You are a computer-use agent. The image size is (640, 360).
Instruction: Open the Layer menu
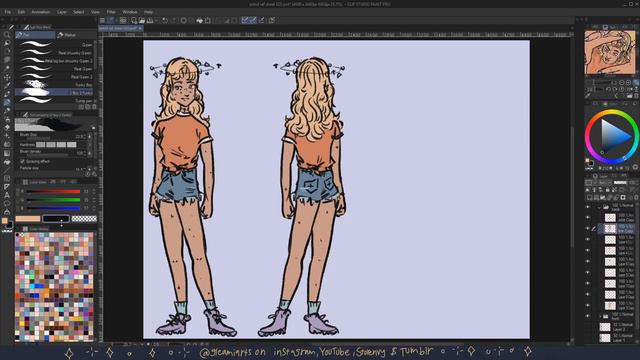click(62, 12)
